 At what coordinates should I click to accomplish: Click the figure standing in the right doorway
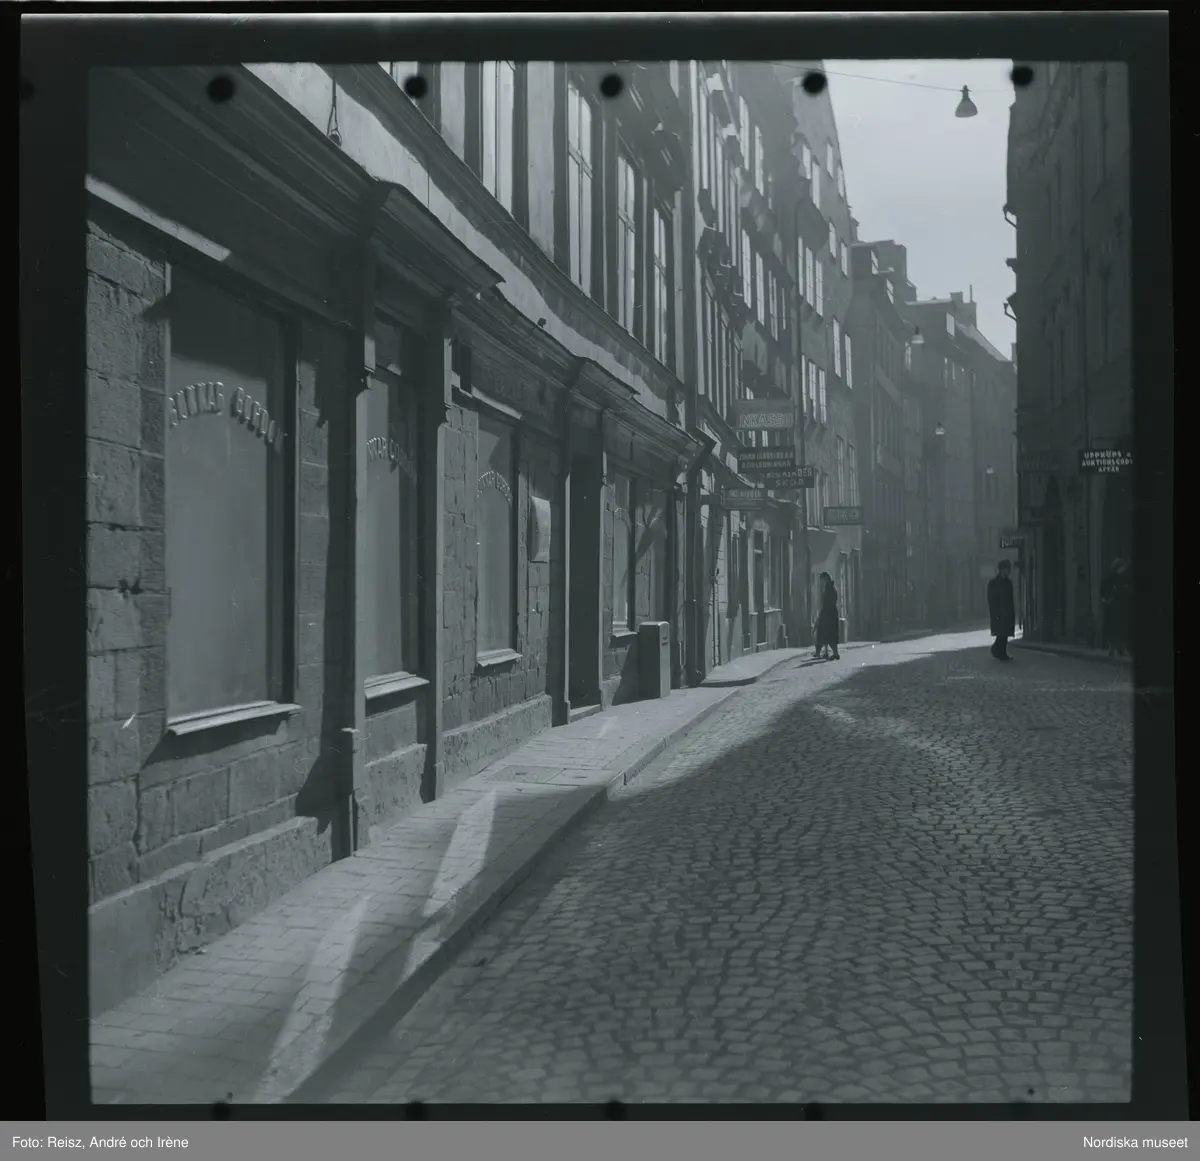(x=1113, y=607)
